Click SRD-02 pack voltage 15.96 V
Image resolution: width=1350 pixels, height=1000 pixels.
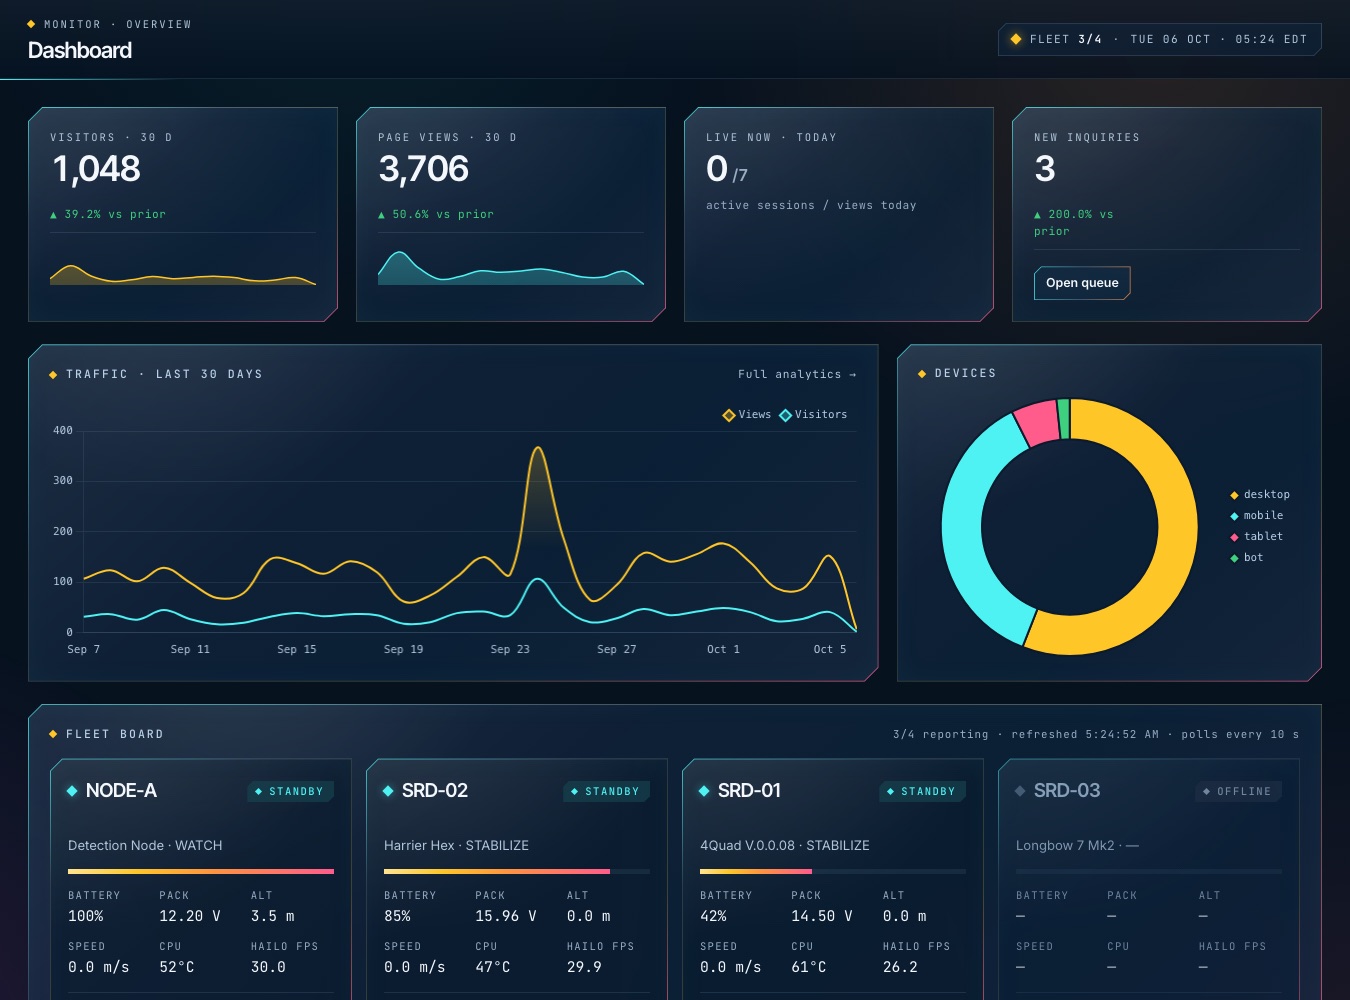click(506, 916)
